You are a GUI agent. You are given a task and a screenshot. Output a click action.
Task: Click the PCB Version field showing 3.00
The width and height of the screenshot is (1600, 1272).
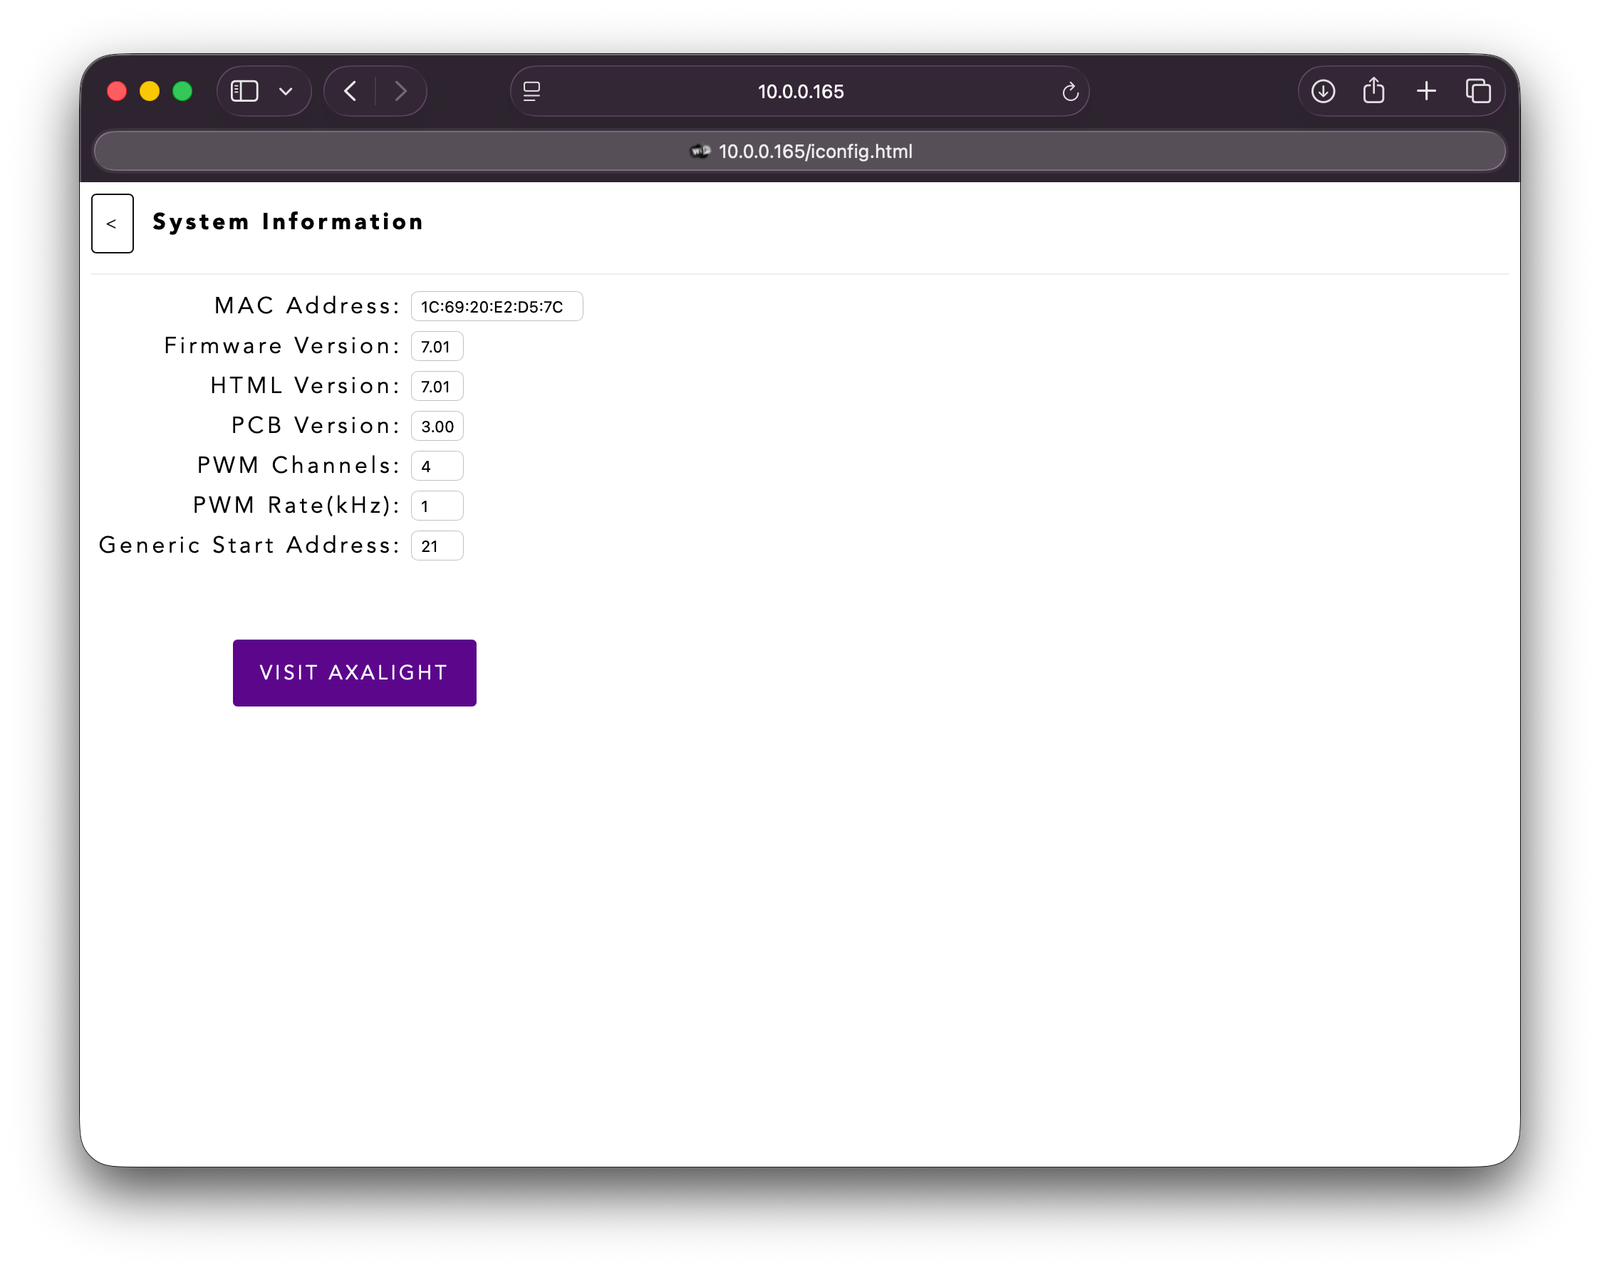coord(437,426)
